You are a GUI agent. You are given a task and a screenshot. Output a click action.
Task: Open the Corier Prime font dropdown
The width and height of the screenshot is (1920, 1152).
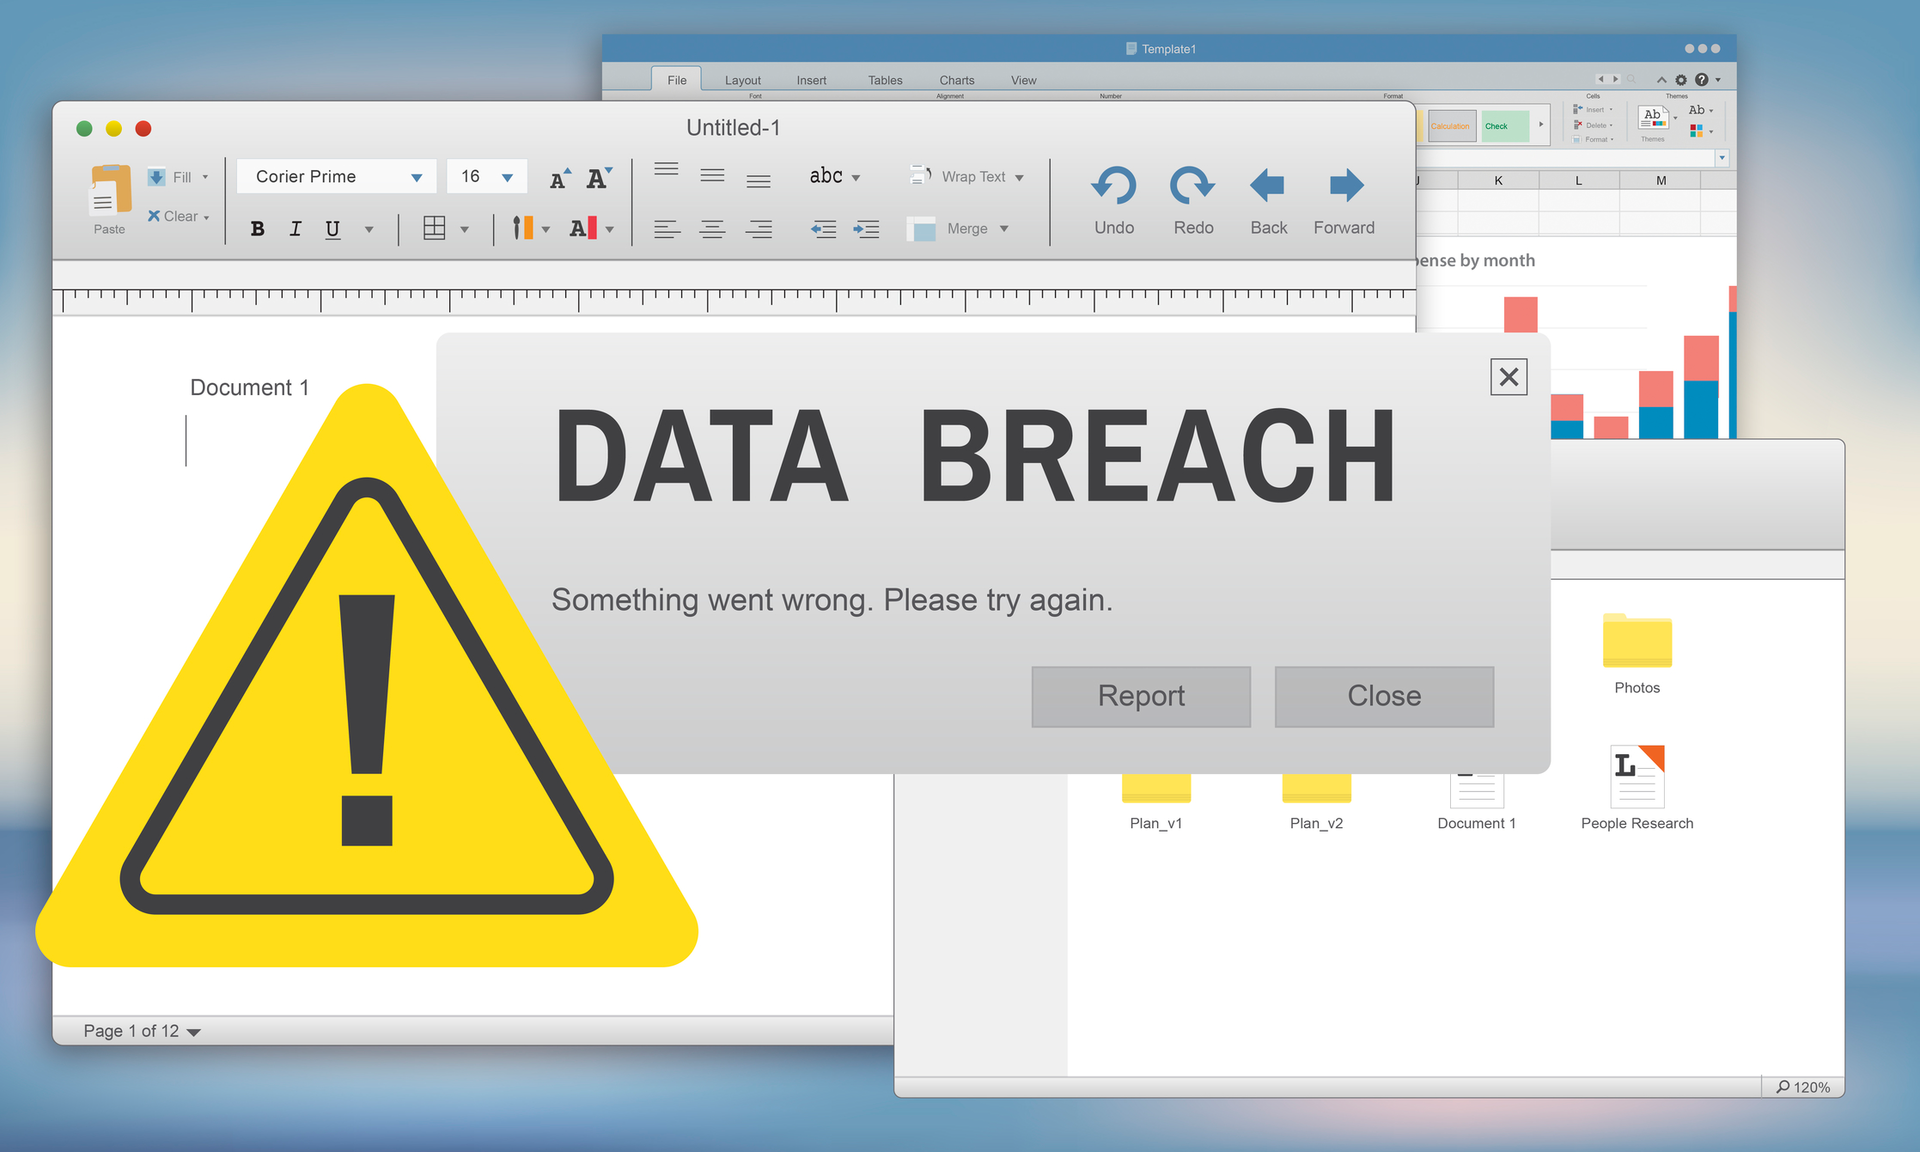(x=336, y=176)
